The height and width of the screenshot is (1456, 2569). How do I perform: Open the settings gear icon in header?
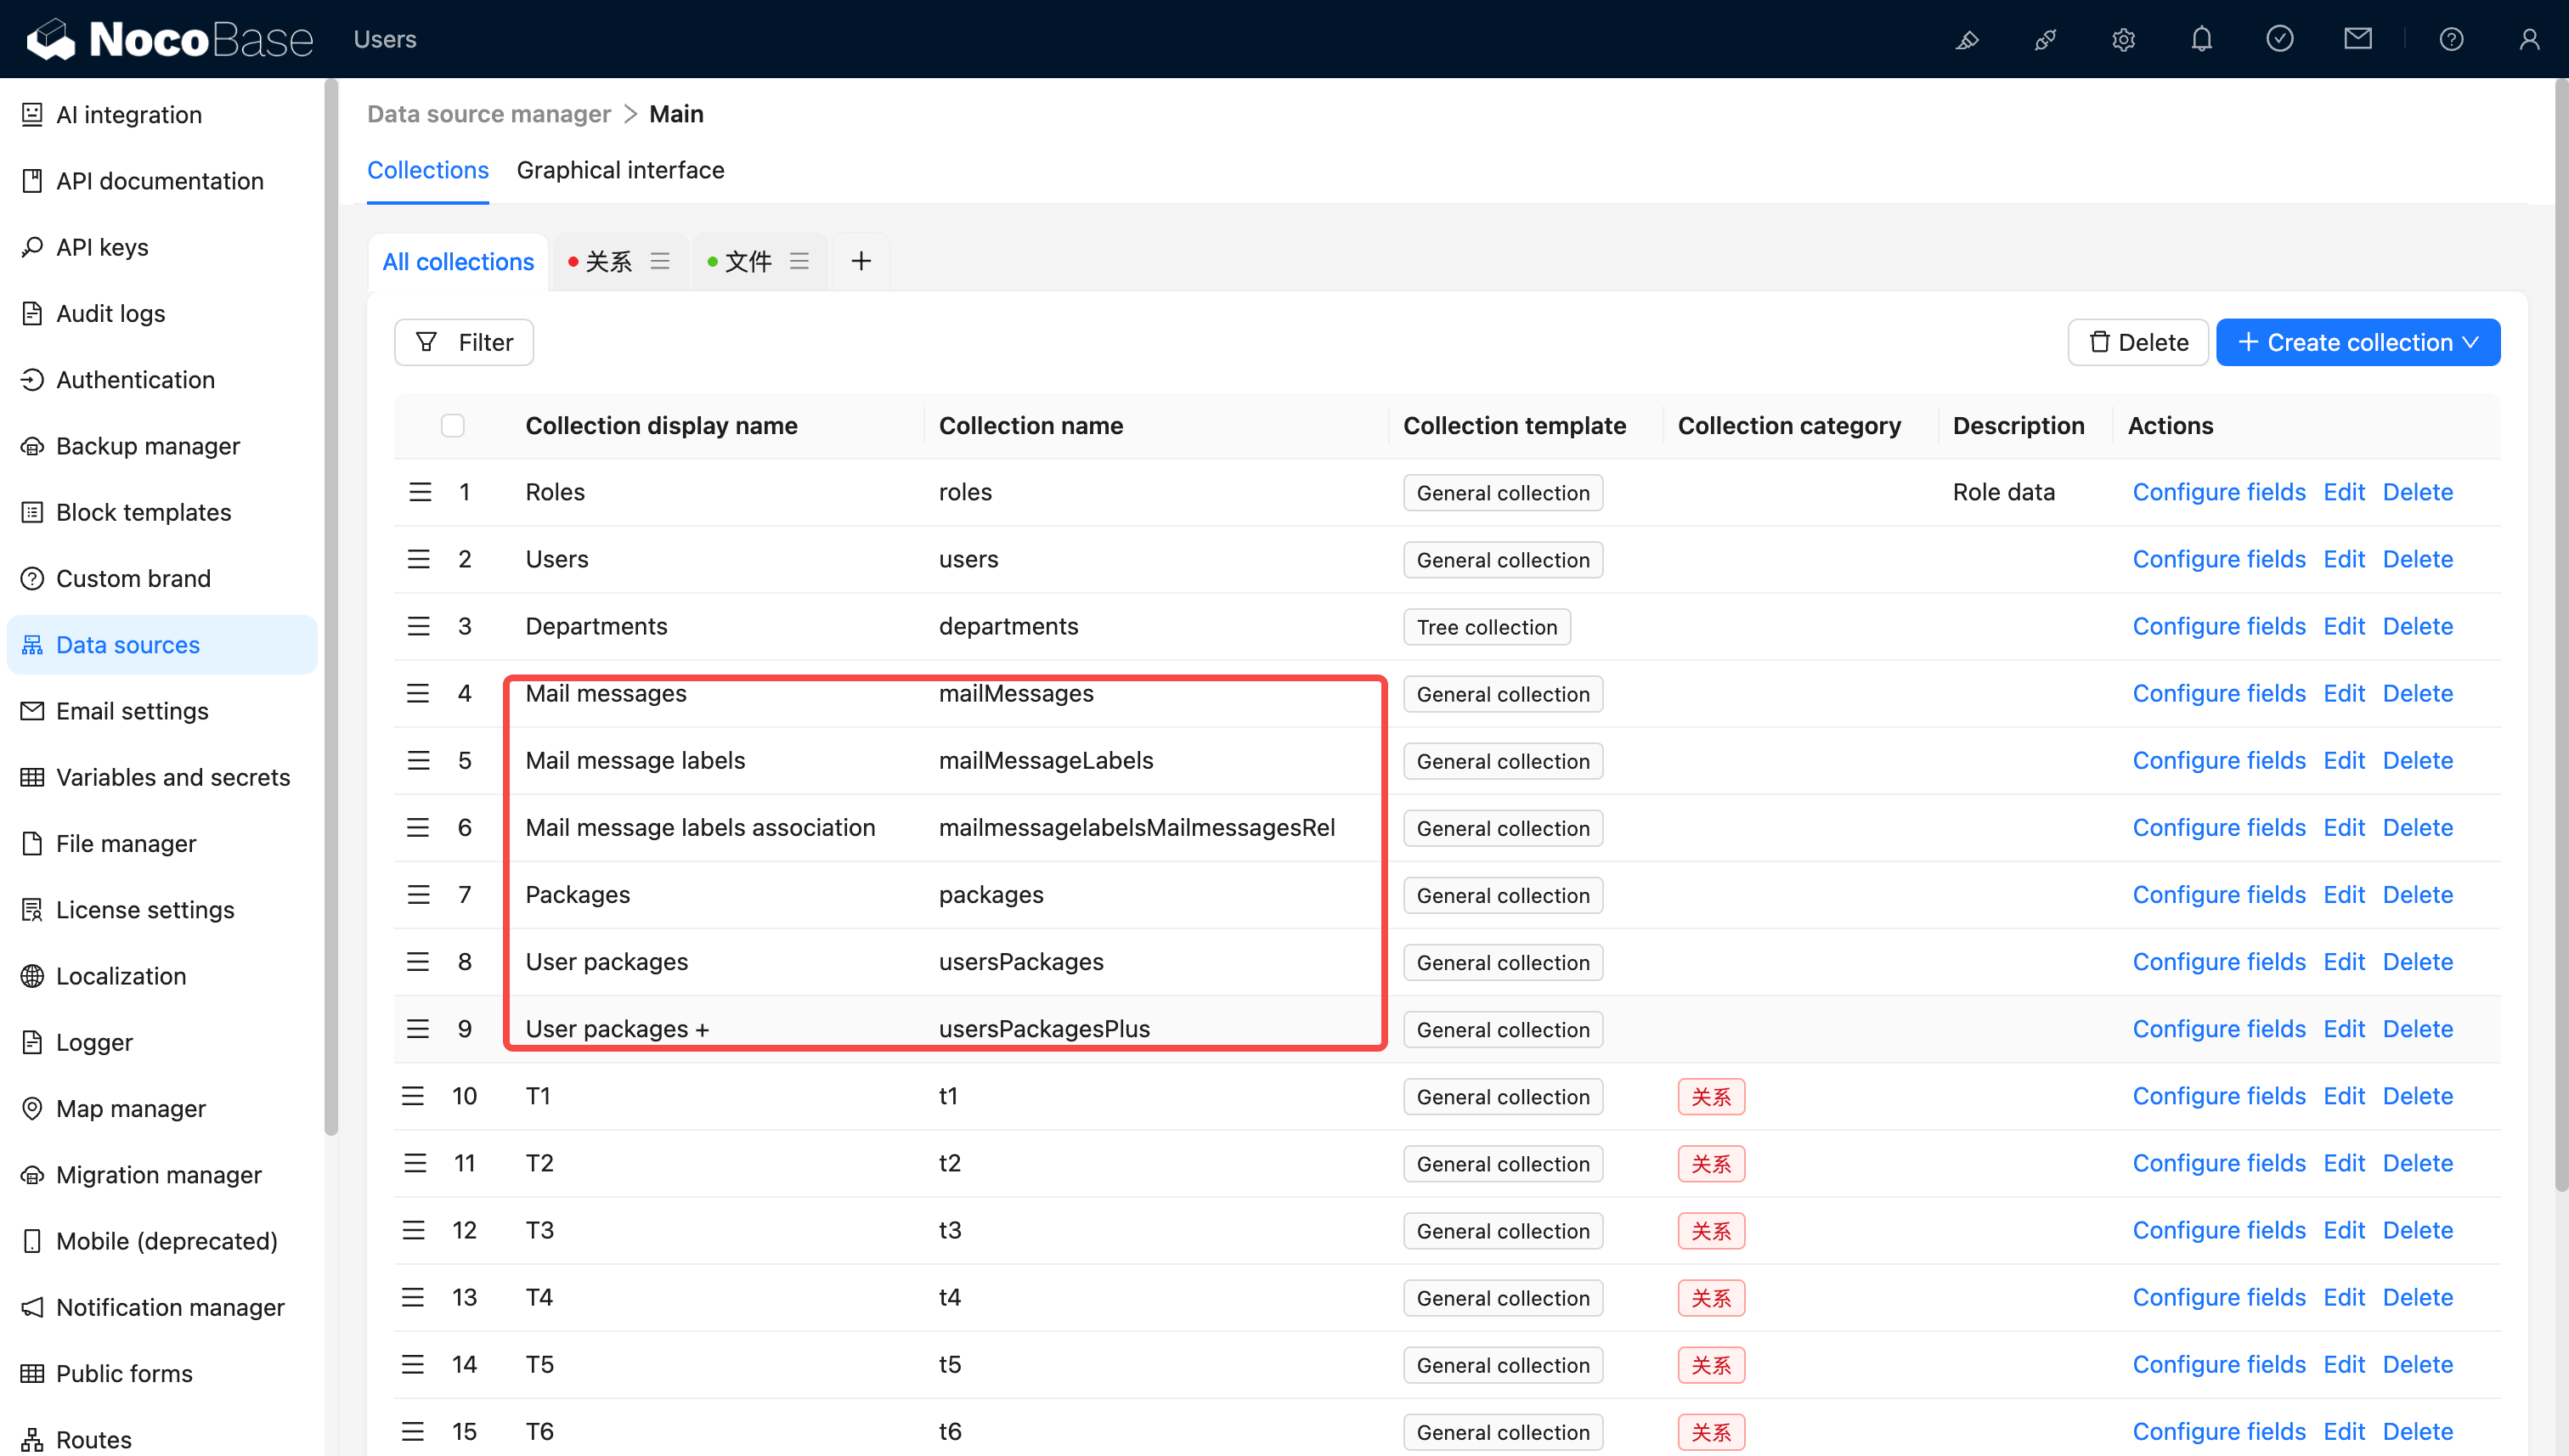(x=2123, y=39)
